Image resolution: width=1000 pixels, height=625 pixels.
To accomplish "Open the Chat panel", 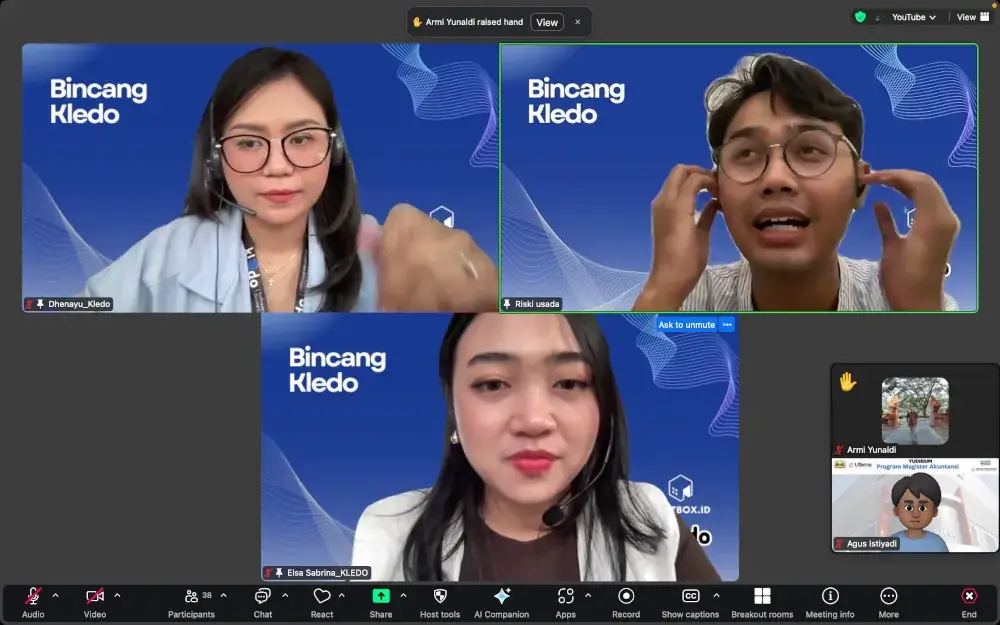I will coord(263,603).
